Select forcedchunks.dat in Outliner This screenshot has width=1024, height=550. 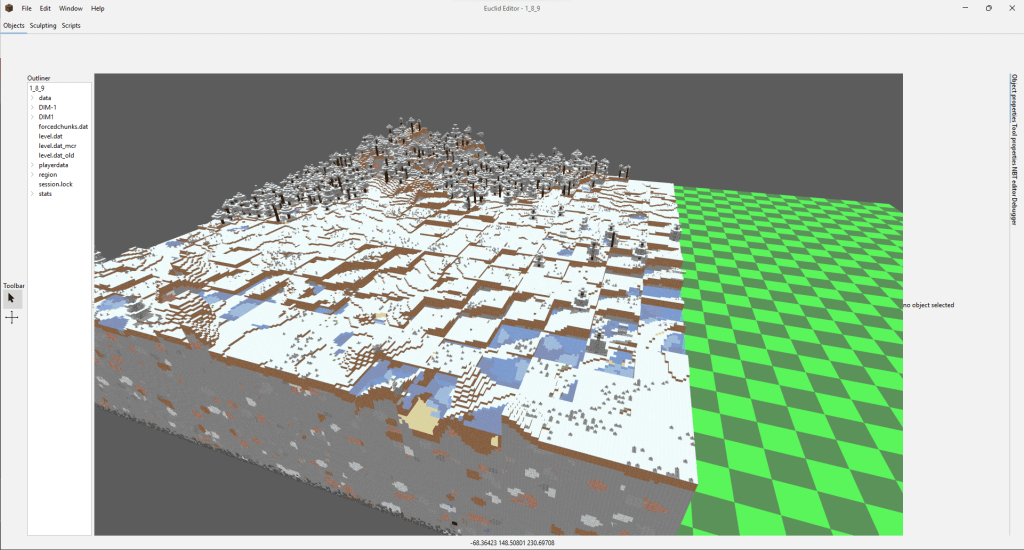click(x=63, y=127)
